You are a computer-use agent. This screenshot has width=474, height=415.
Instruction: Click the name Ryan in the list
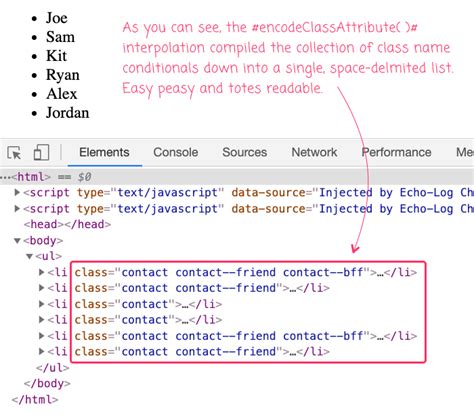click(63, 75)
